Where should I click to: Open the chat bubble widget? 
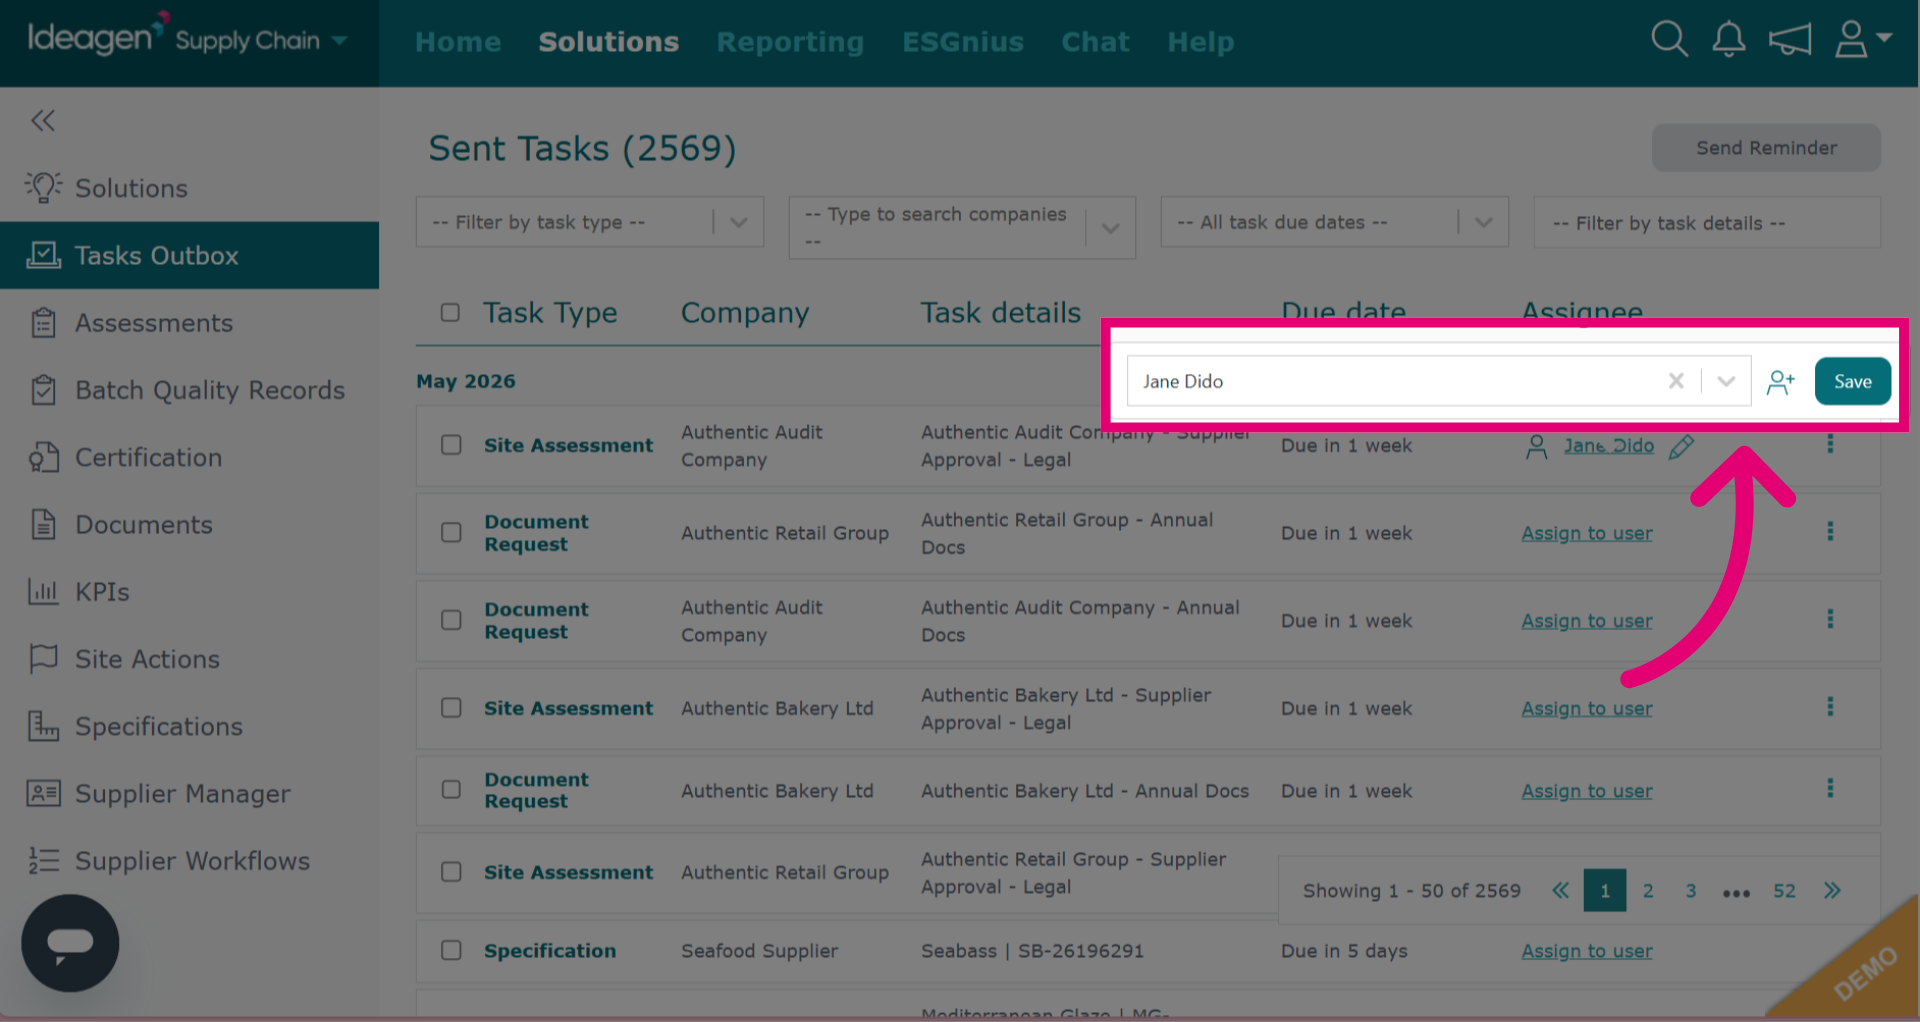70,943
